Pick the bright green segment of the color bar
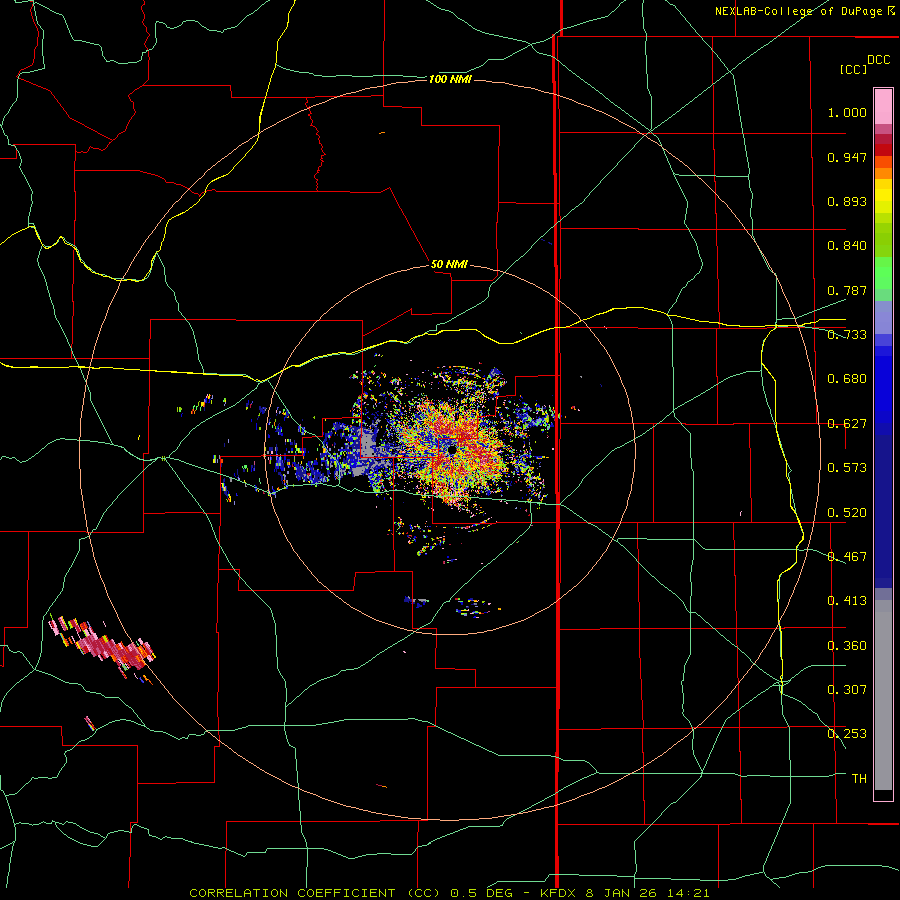 [x=883, y=273]
